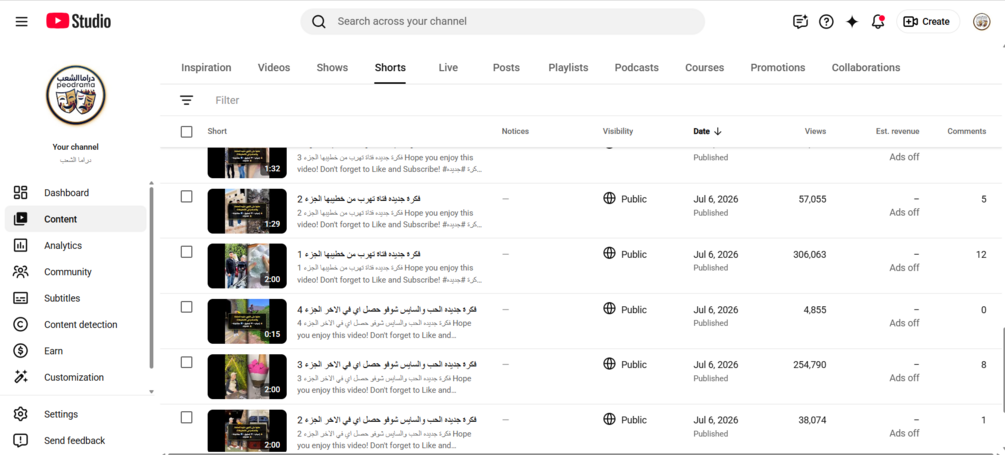Click the YouTube Studio logo

[x=78, y=21]
